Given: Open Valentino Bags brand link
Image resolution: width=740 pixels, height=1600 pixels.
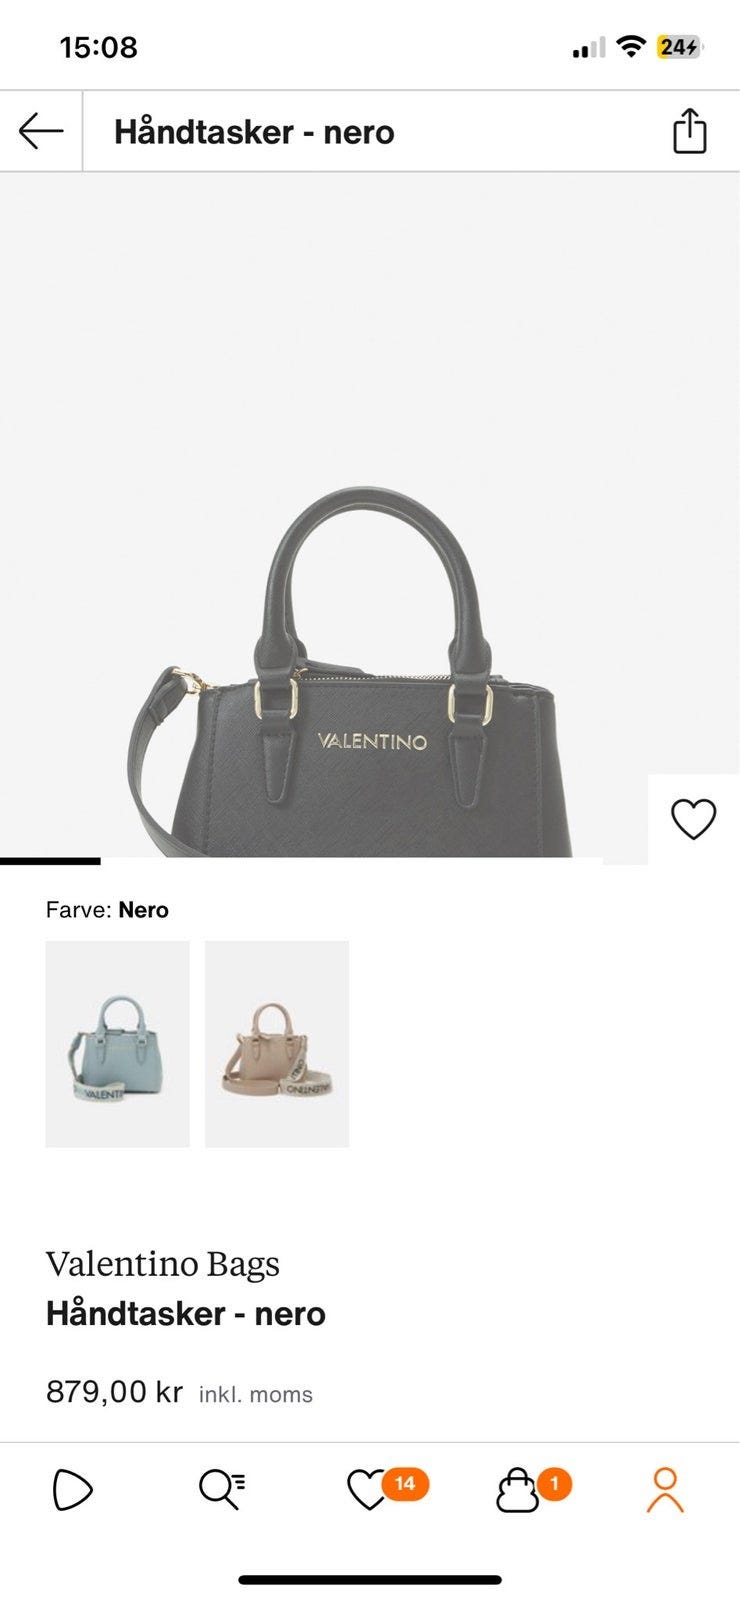Looking at the screenshot, I should [x=163, y=1264].
